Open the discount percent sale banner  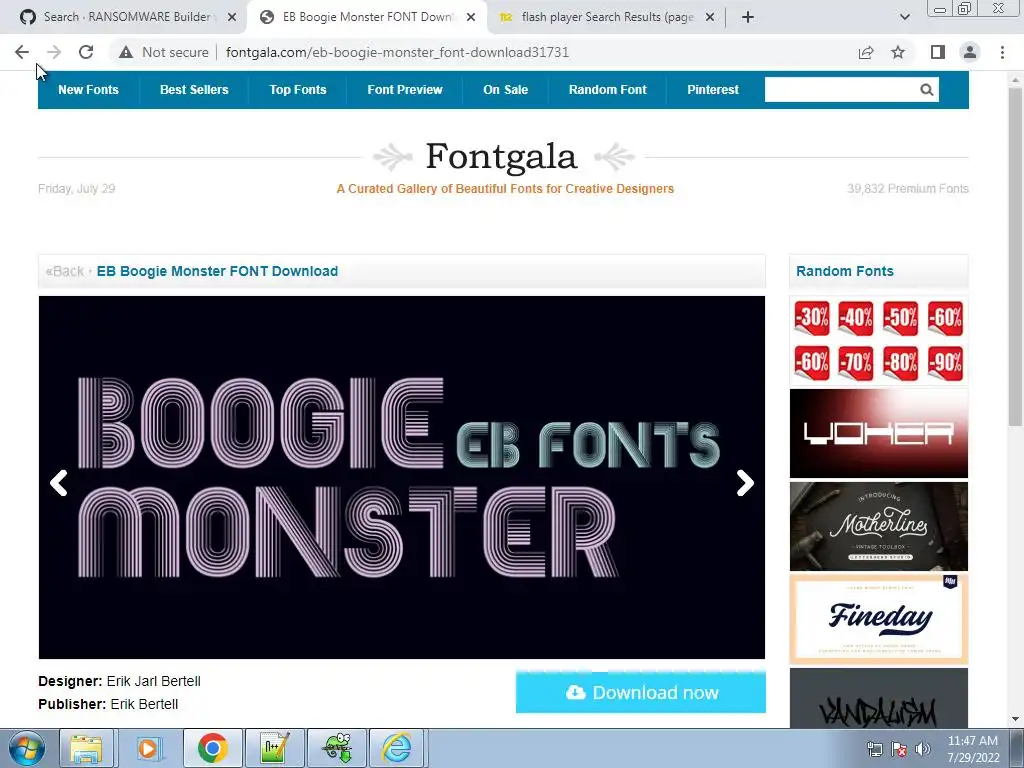878,340
